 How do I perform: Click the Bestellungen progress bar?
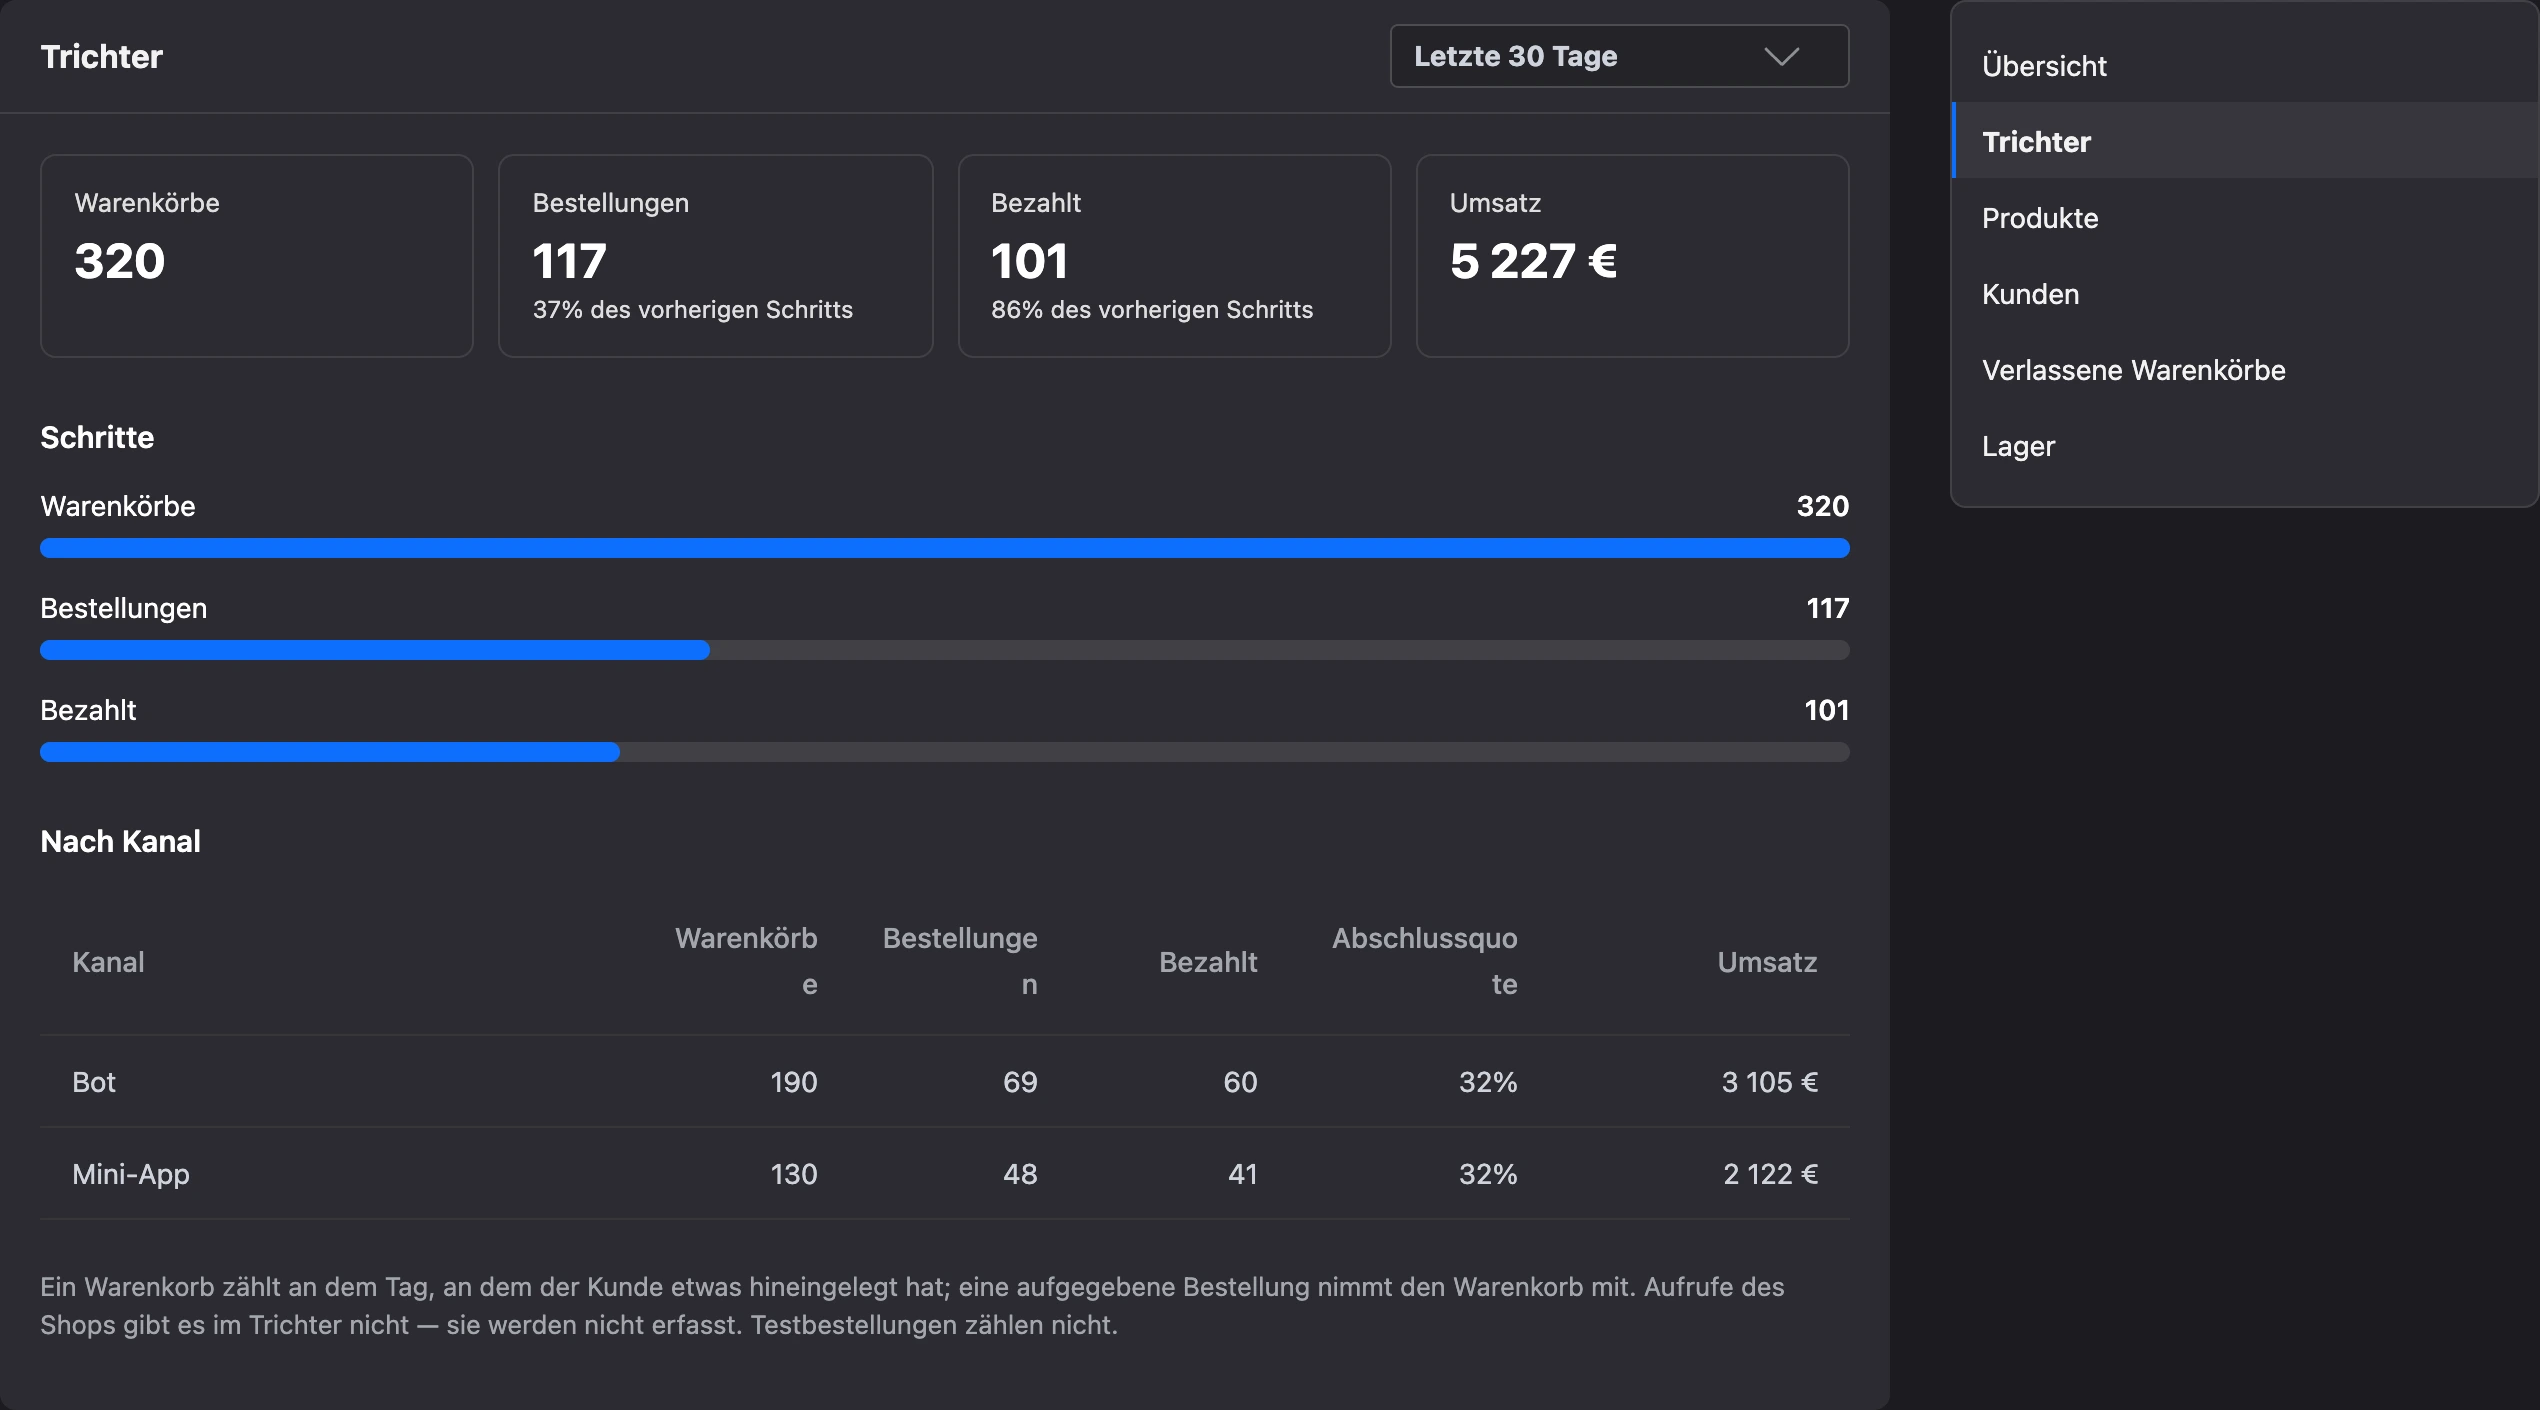pyautogui.click(x=945, y=650)
